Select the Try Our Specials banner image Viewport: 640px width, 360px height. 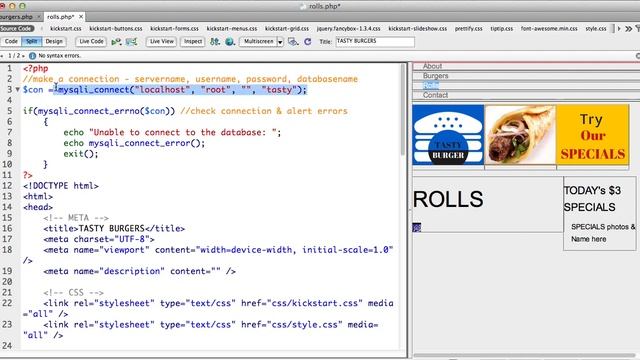click(592, 135)
